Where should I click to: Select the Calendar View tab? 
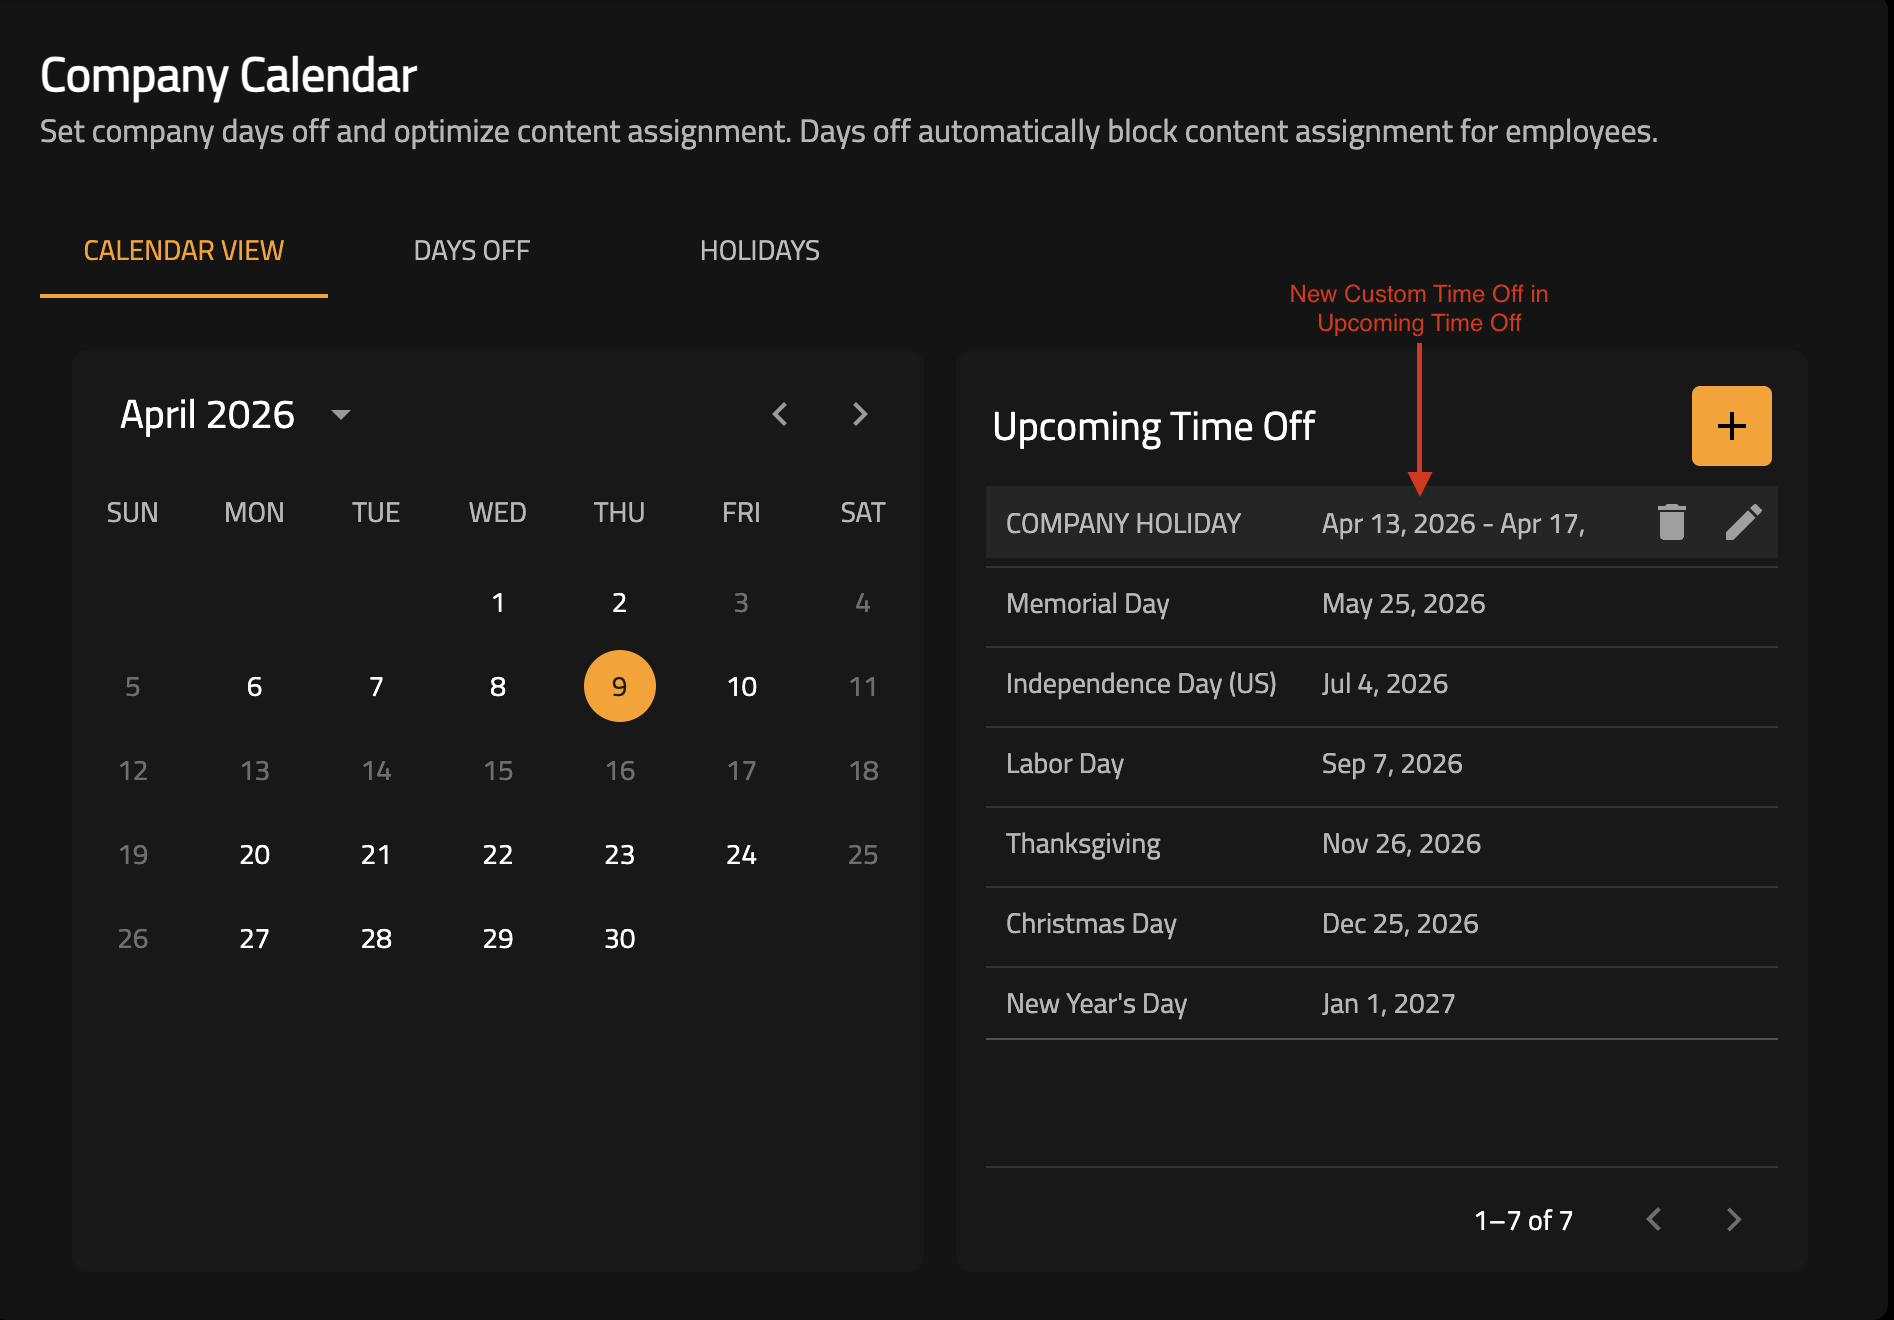click(184, 250)
